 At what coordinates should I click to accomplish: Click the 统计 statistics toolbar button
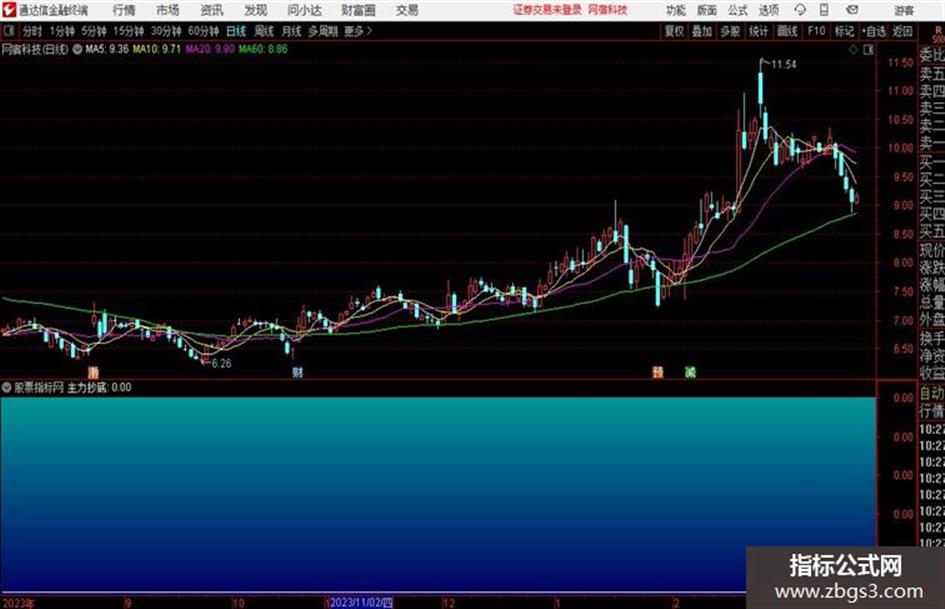(758, 31)
